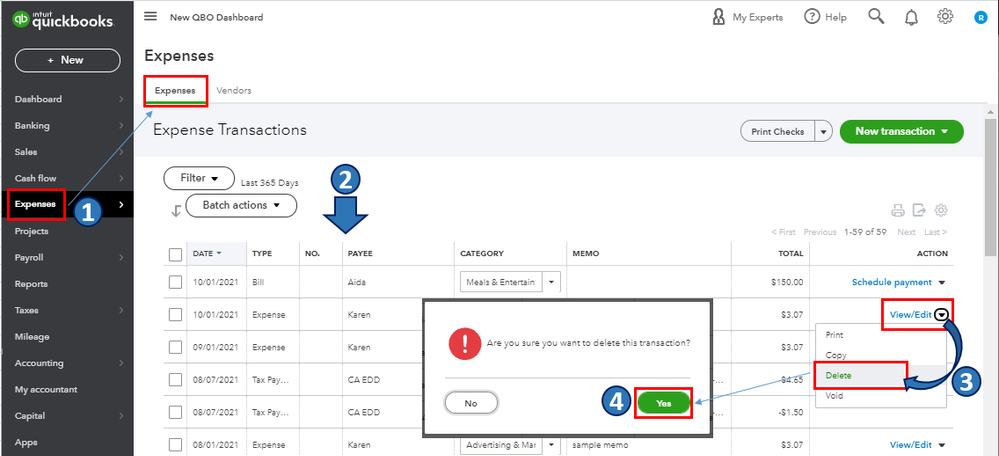
Task: Switch to the Expenses tab
Action: (x=175, y=90)
